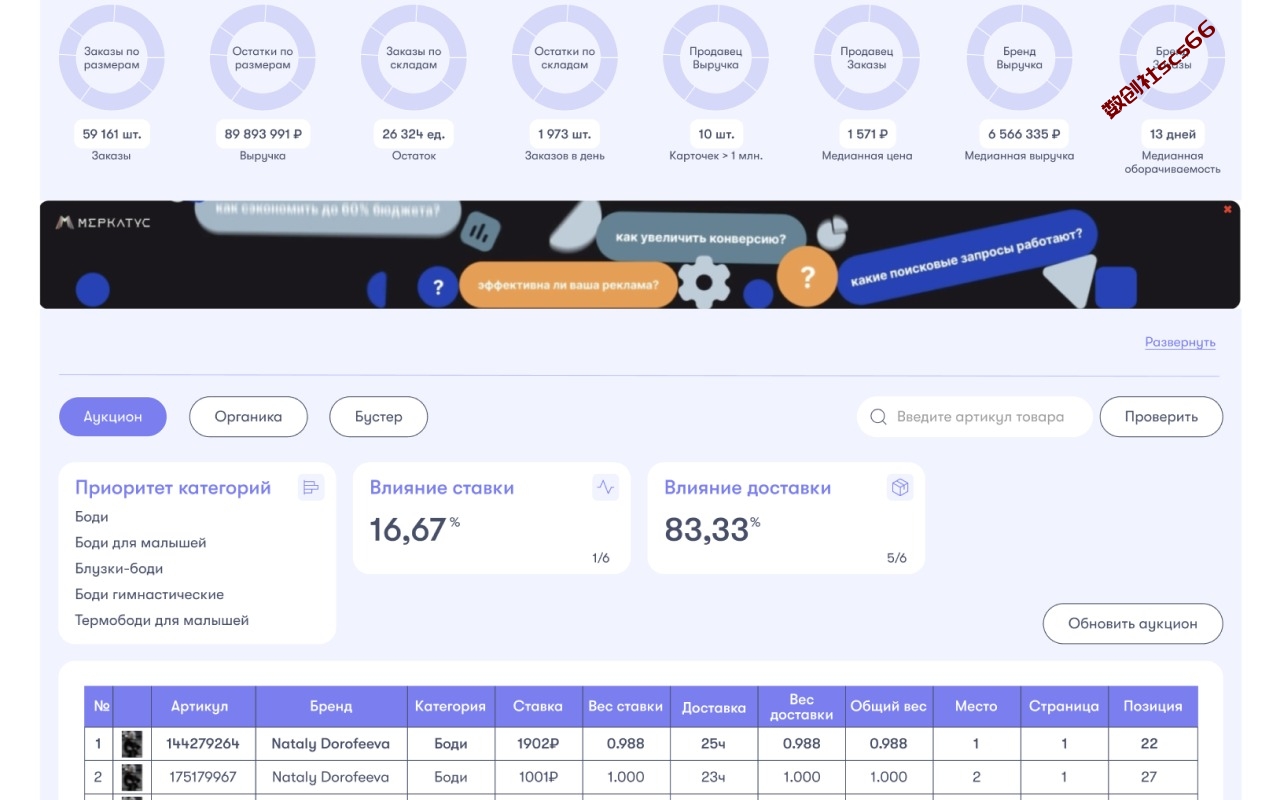Image resolution: width=1280 pixels, height=800 pixels.
Task: Click the 13 дней turnover value
Action: [1172, 134]
